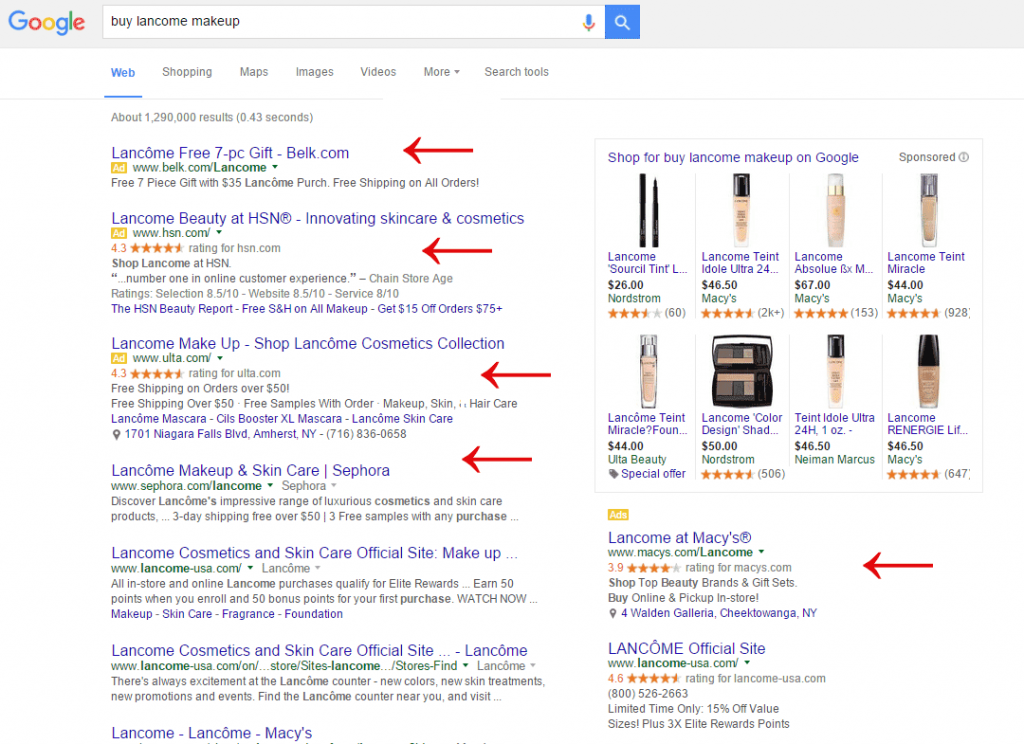Image resolution: width=1024 pixels, height=744 pixels.
Task: Click Lancôme Mascara sitelink
Action: (x=159, y=419)
